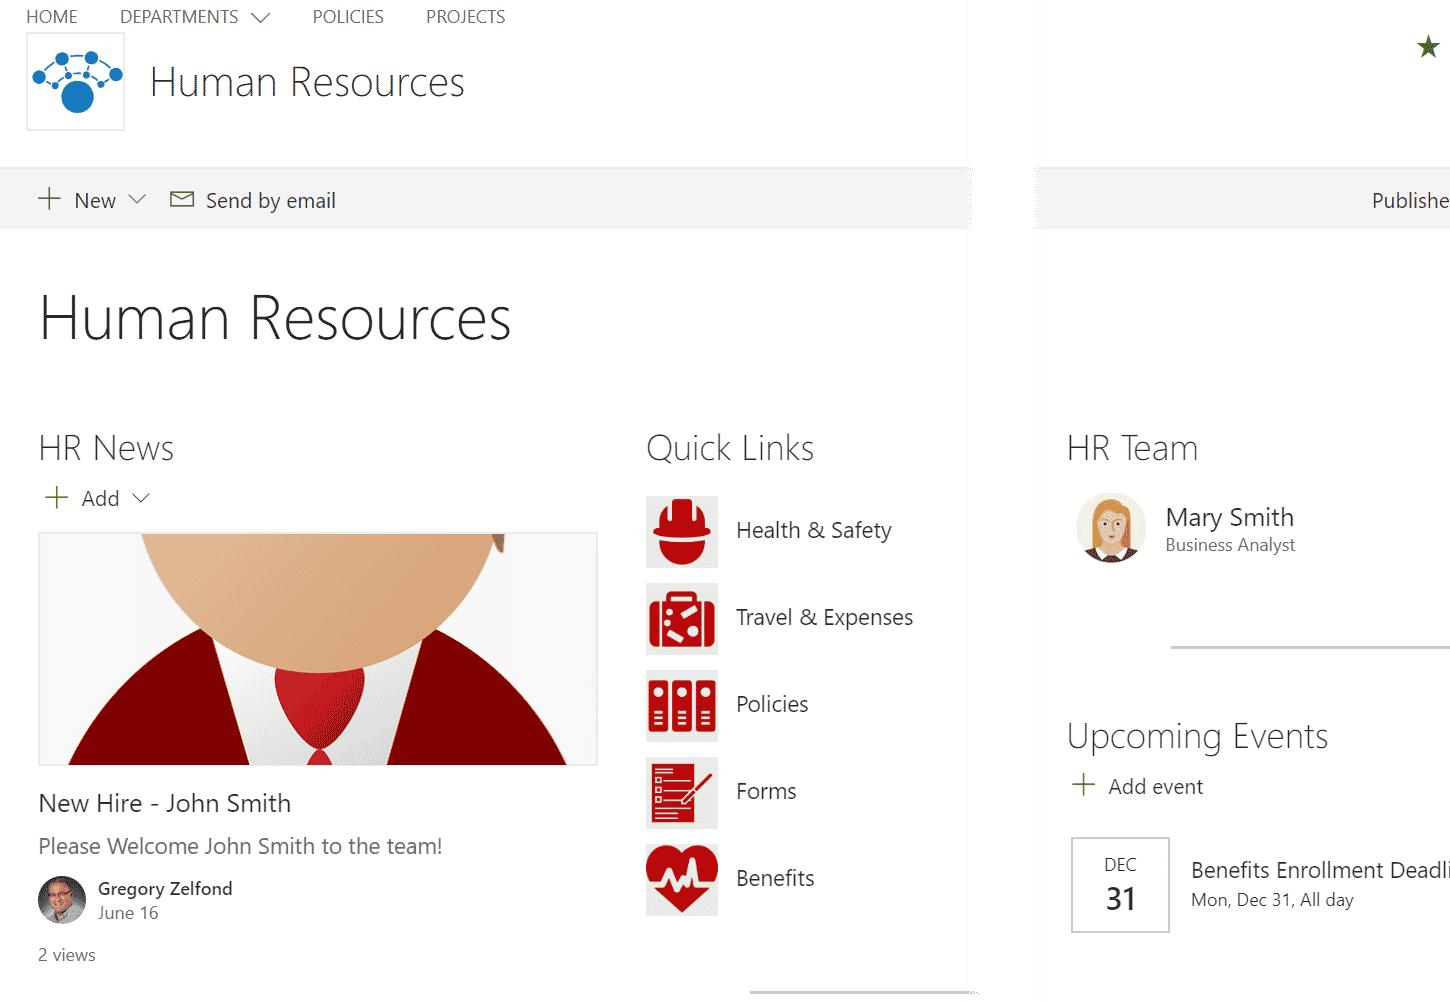Image resolution: width=1450 pixels, height=1002 pixels.
Task: Open the New item dropdown arrow
Action: (137, 200)
